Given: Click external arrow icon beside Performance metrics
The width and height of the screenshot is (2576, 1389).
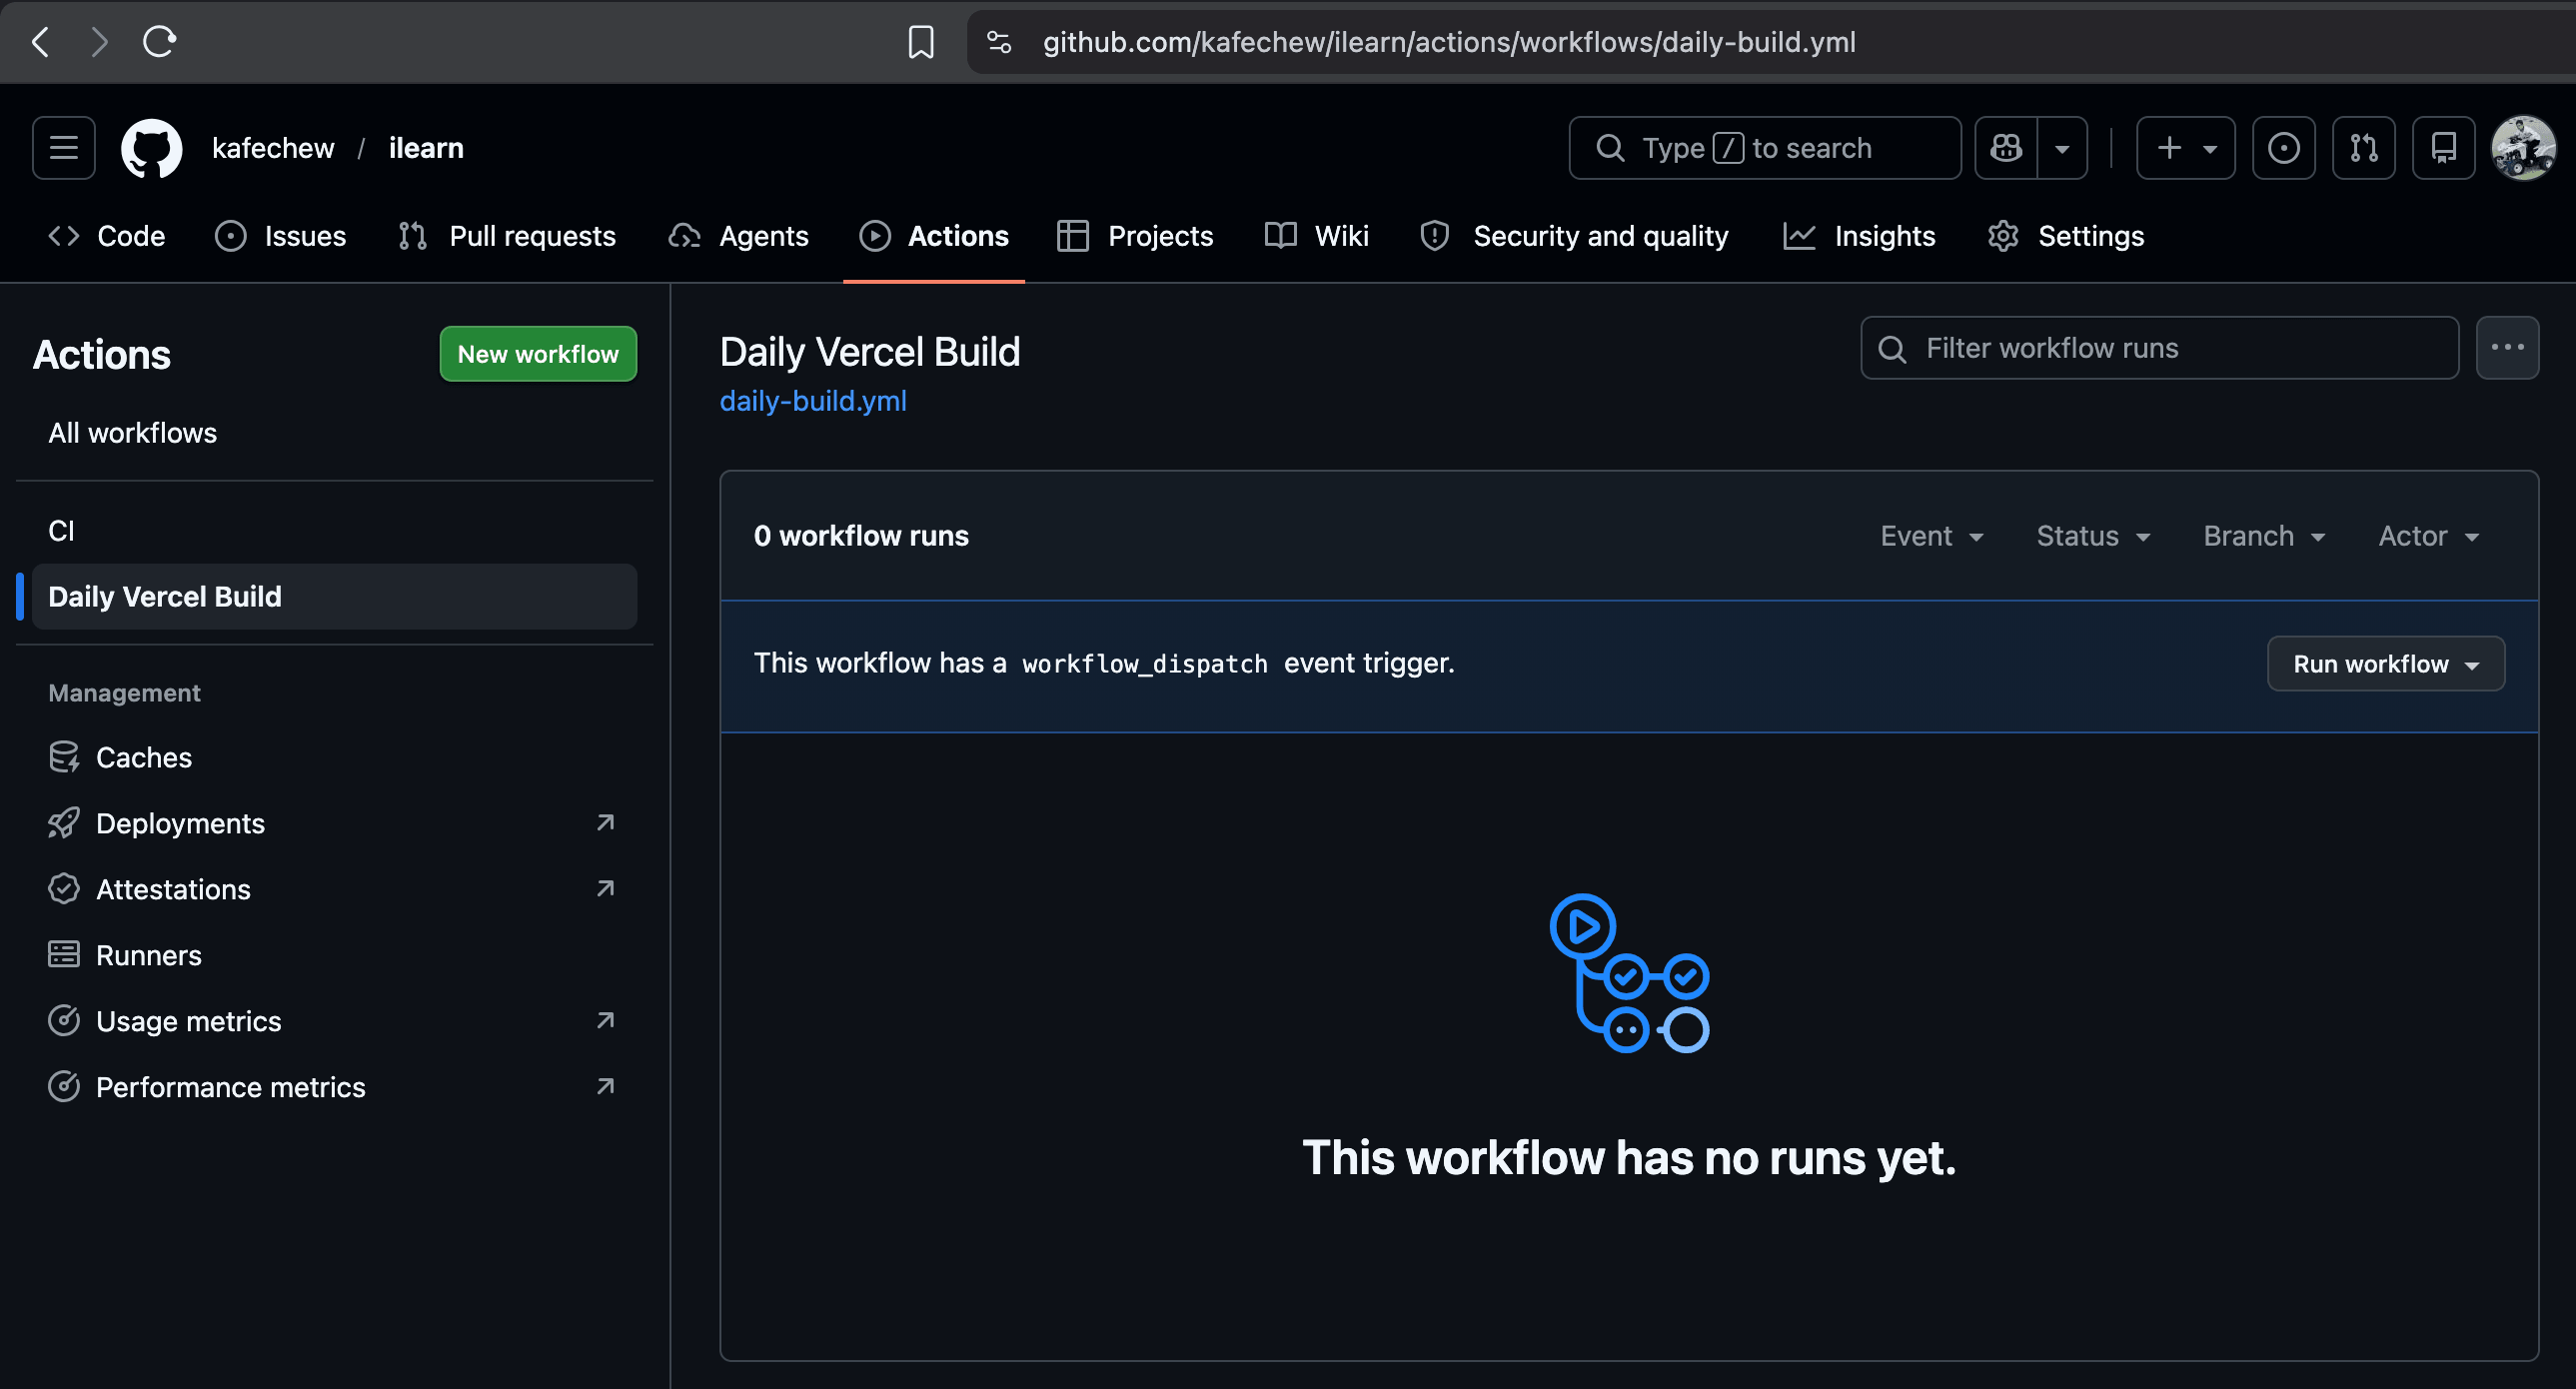Looking at the screenshot, I should (605, 1087).
